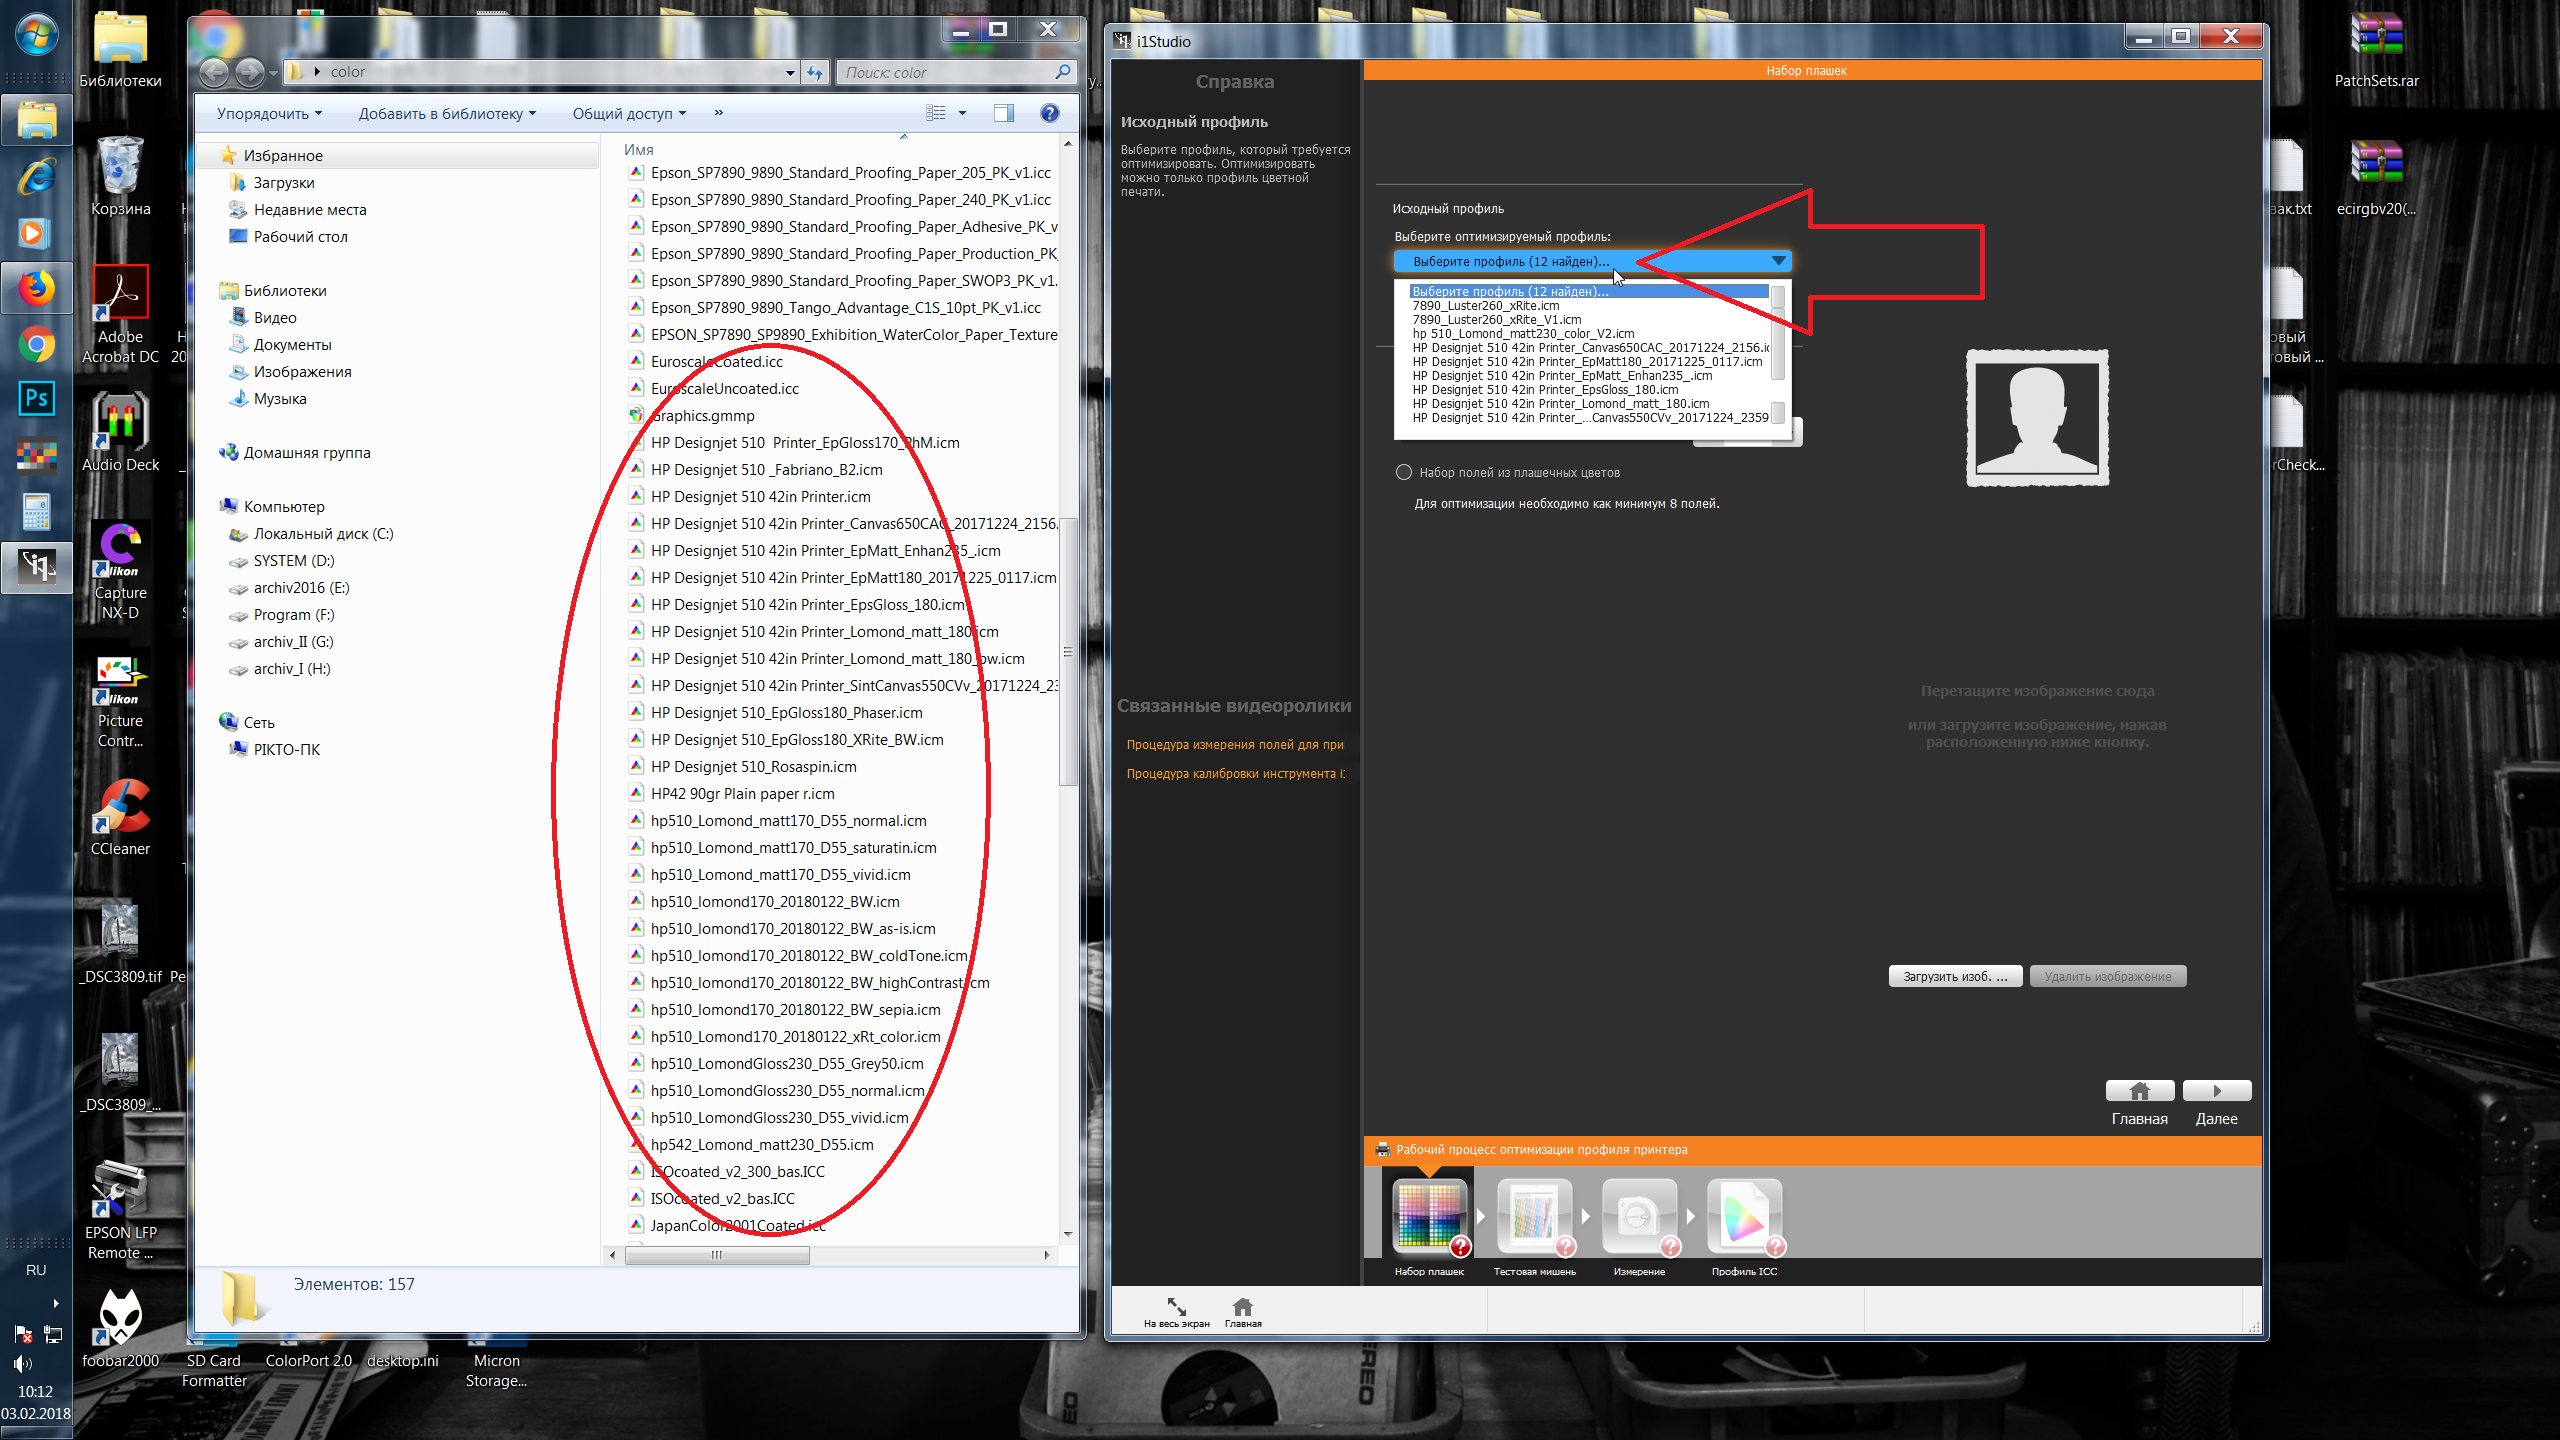Select file hp510_Lomond_matt170_D55_vivid.icm
The height and width of the screenshot is (1440, 2560).
coord(780,875)
